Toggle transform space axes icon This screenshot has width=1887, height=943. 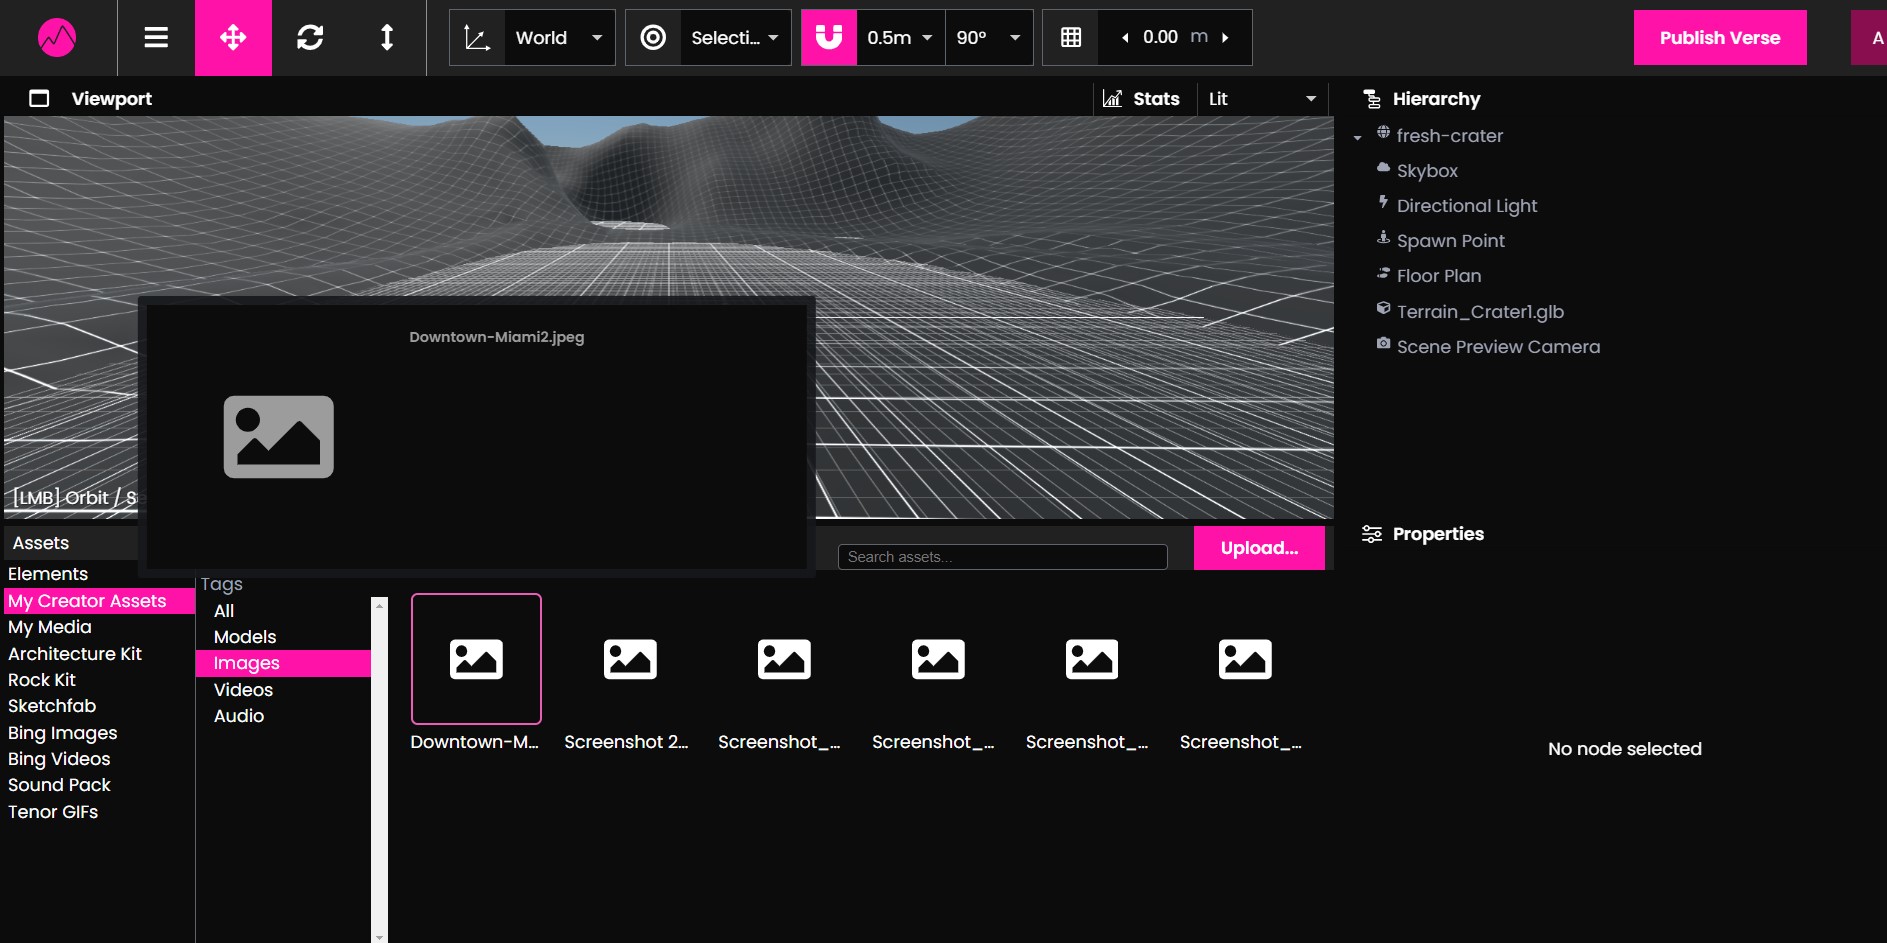[x=477, y=38]
